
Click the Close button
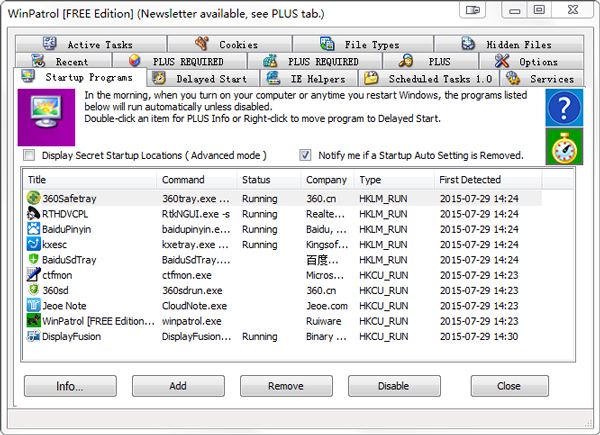pyautogui.click(x=510, y=386)
